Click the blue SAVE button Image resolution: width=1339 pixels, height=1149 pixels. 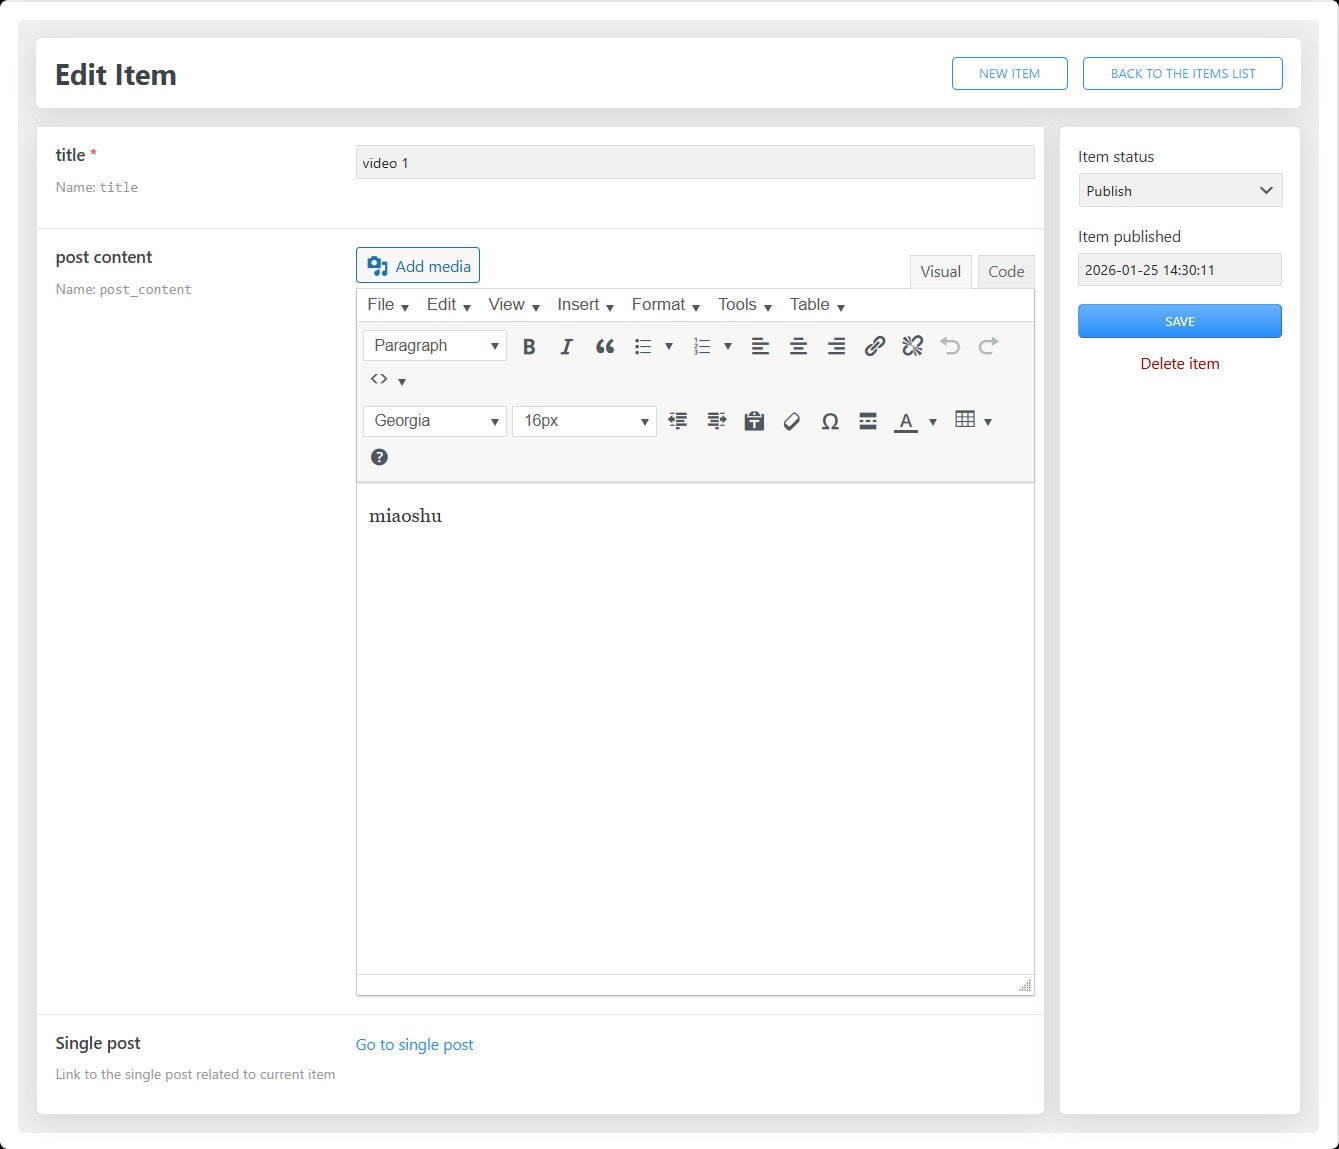tap(1180, 321)
